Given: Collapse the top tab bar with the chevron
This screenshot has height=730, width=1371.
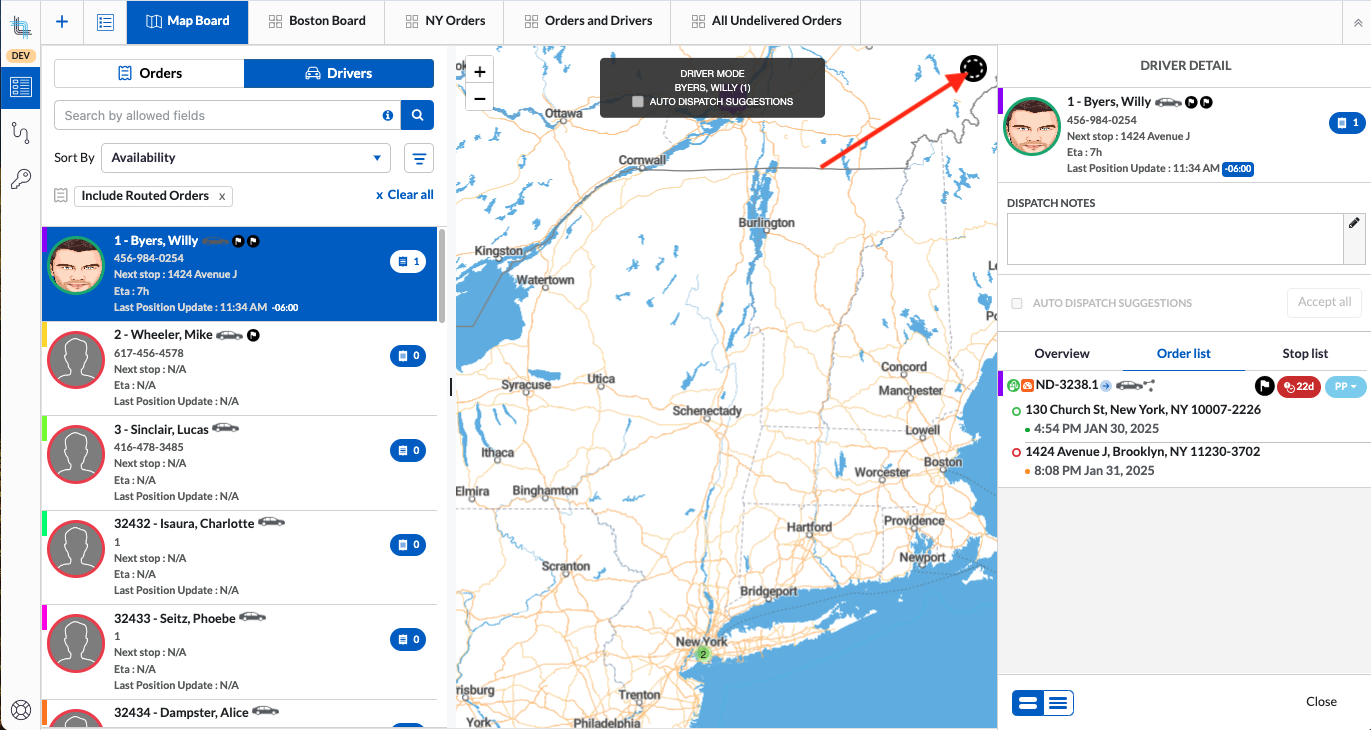Looking at the screenshot, I should tap(1357, 21).
